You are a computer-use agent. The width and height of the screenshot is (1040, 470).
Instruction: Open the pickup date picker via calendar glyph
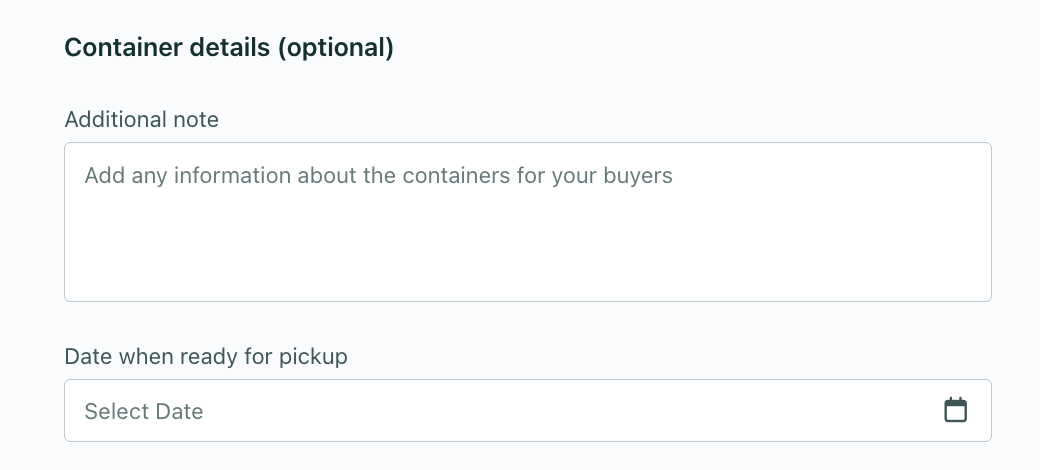[x=955, y=410]
